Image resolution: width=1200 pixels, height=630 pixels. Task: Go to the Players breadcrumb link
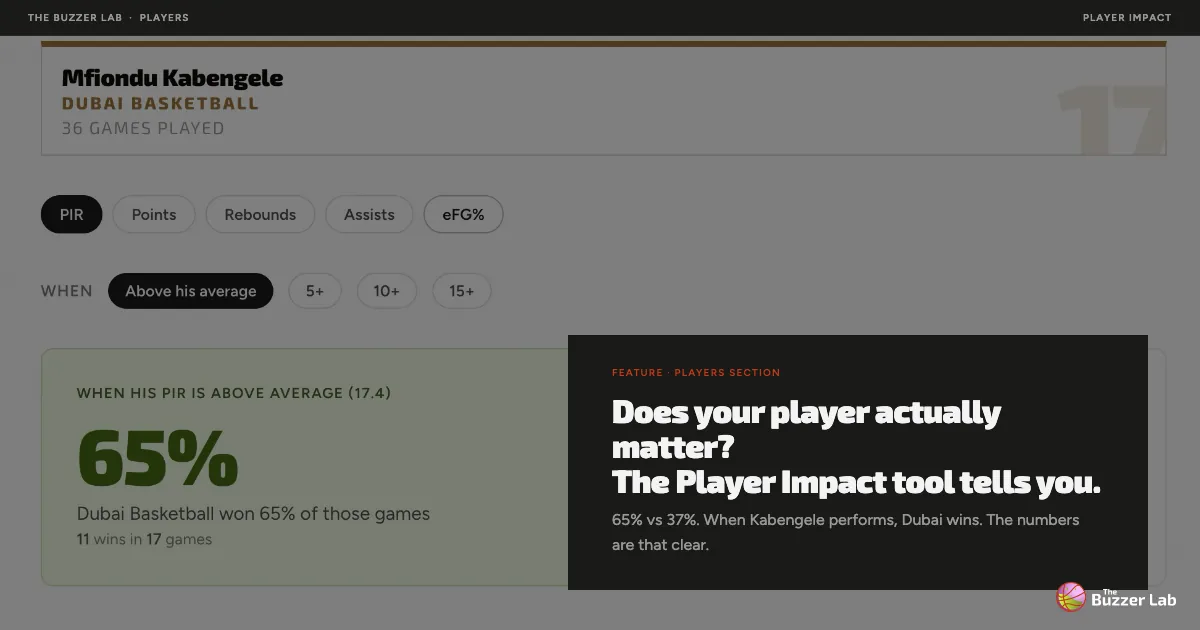pyautogui.click(x=164, y=17)
